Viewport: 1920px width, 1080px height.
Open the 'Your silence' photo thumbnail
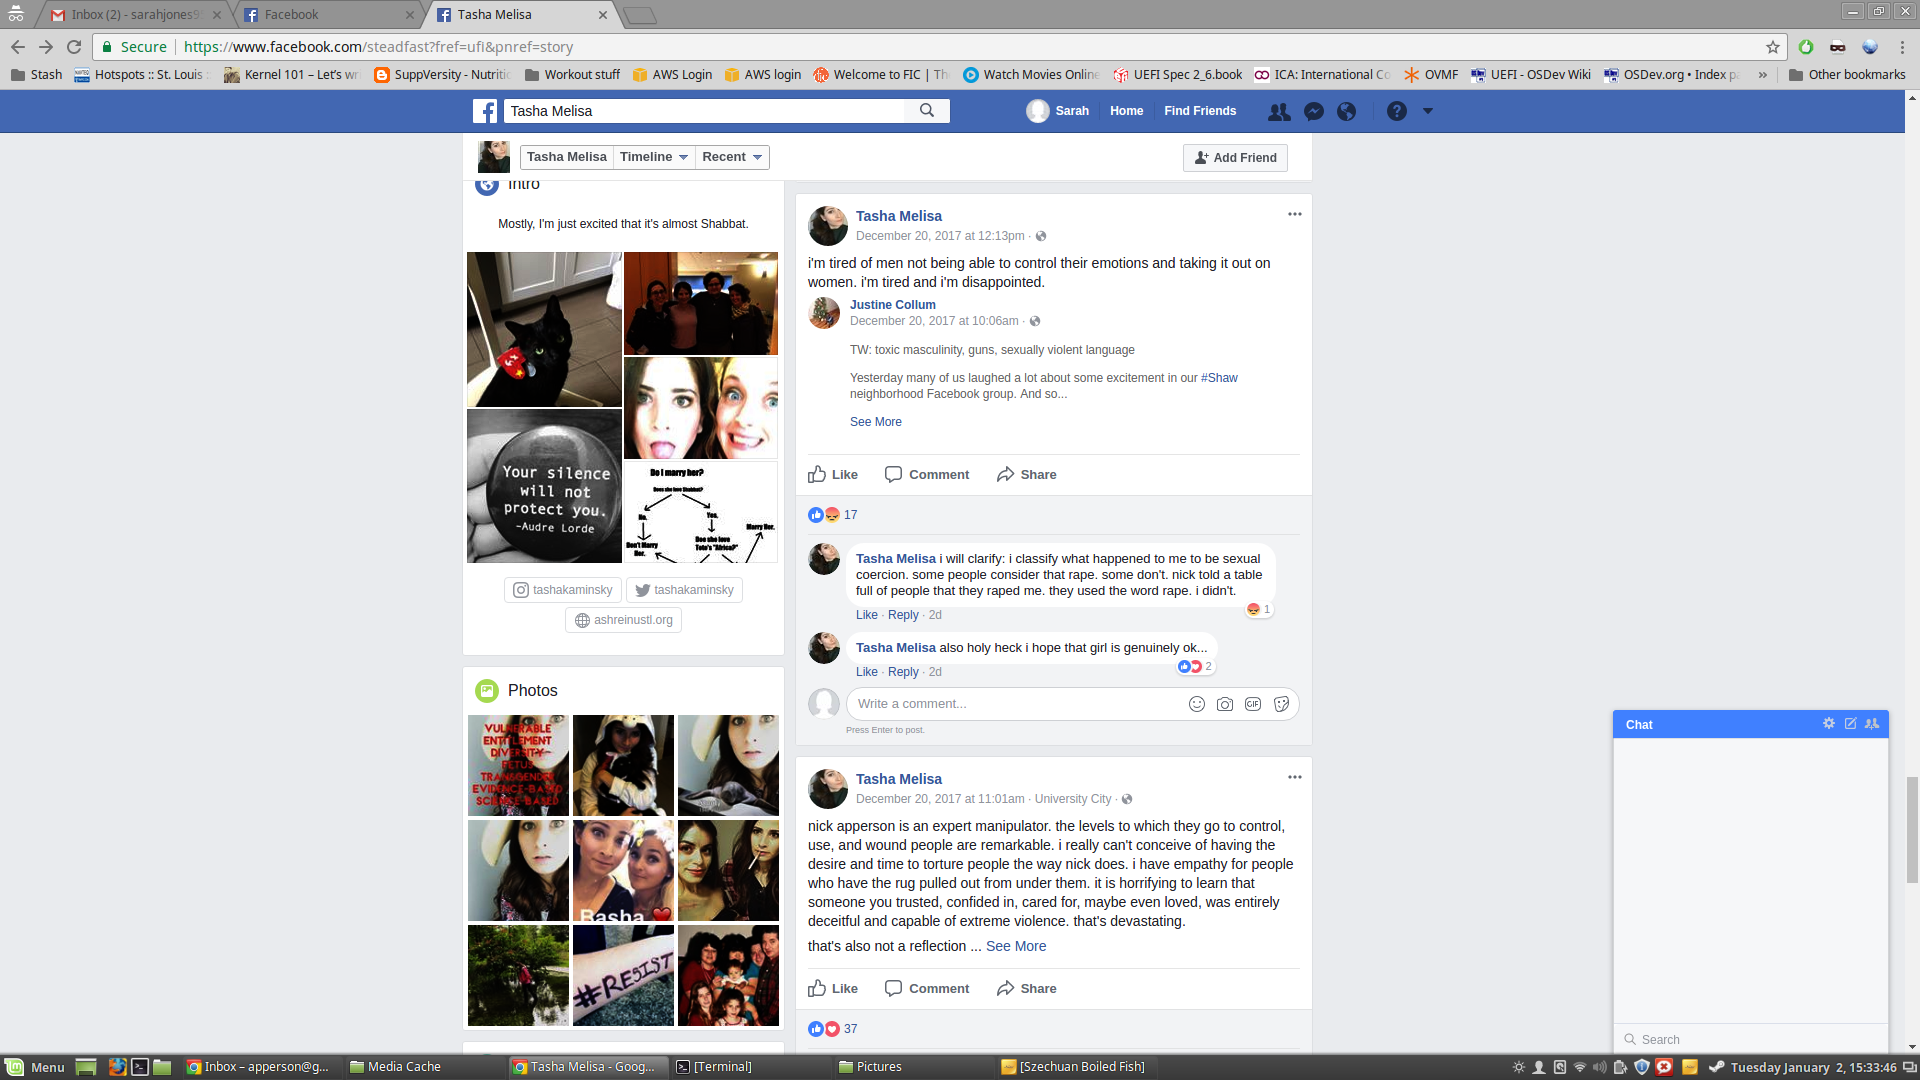(x=544, y=486)
